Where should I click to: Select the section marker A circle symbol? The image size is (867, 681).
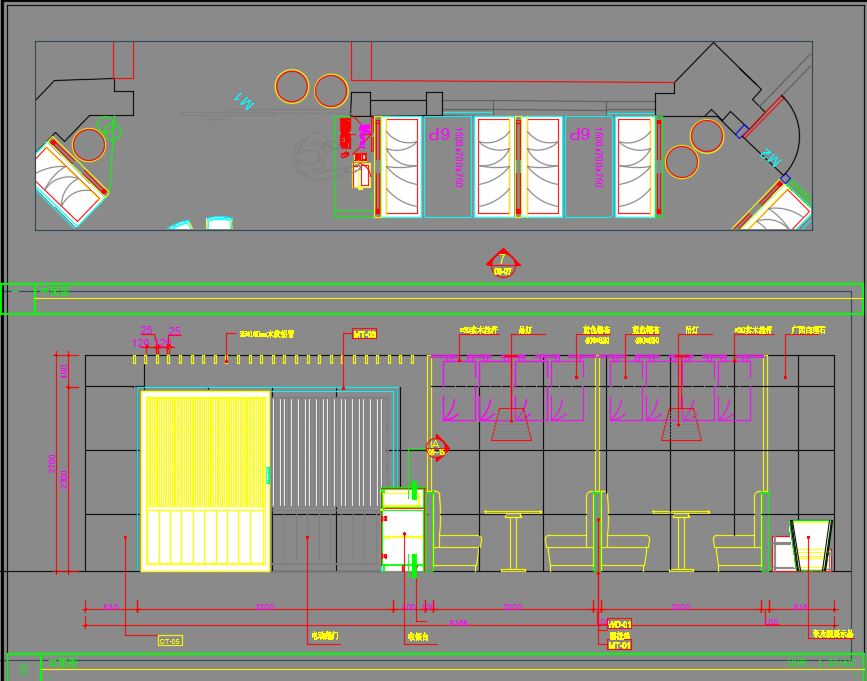[x=436, y=446]
